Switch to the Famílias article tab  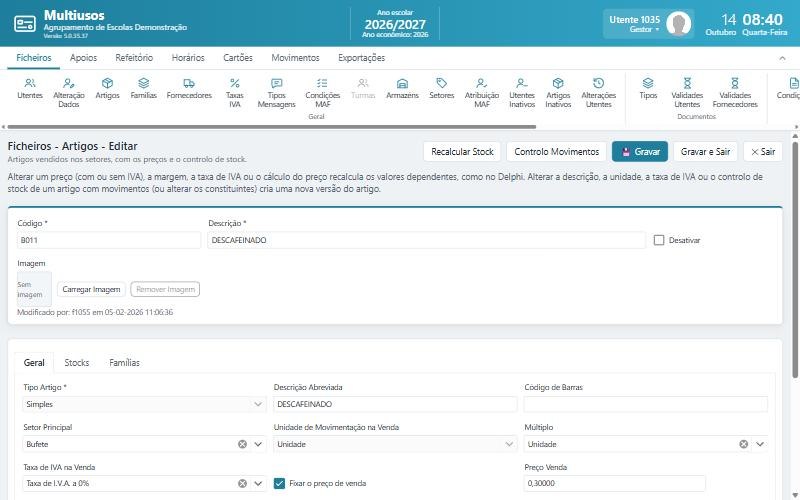(x=124, y=363)
